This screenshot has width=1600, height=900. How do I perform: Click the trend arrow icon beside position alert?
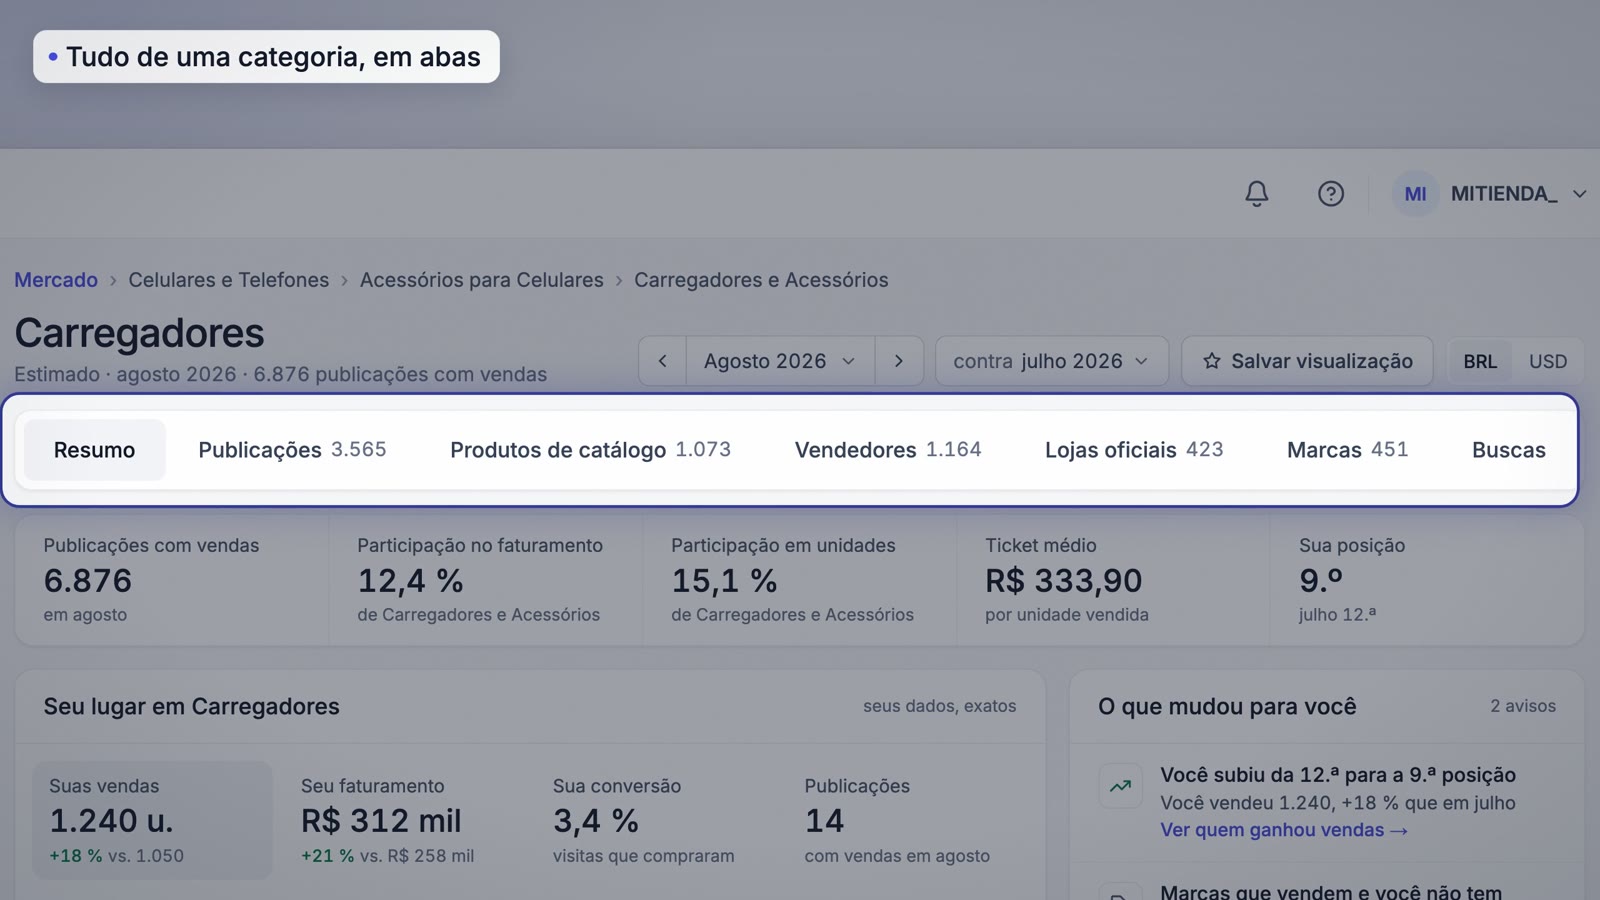(1120, 786)
